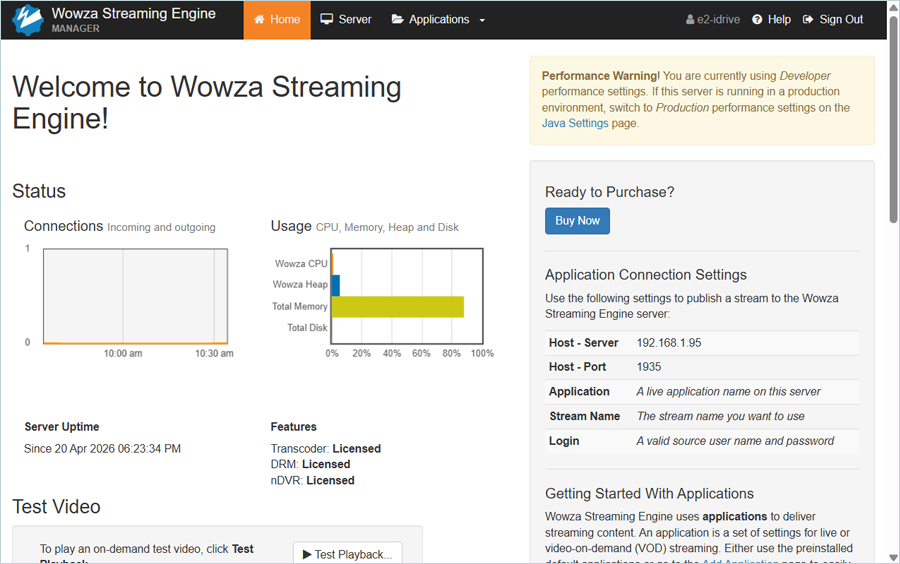Click the 'Stream Name' row label
Screen dimensions: 900x564
point(584,417)
